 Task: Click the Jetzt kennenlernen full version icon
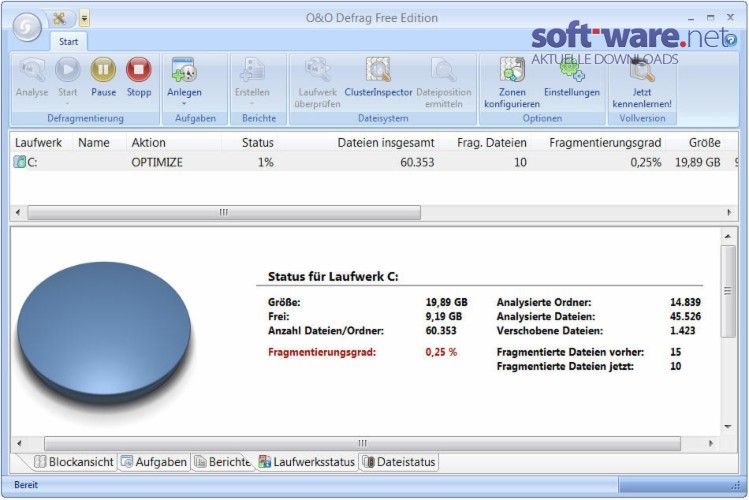click(x=642, y=71)
